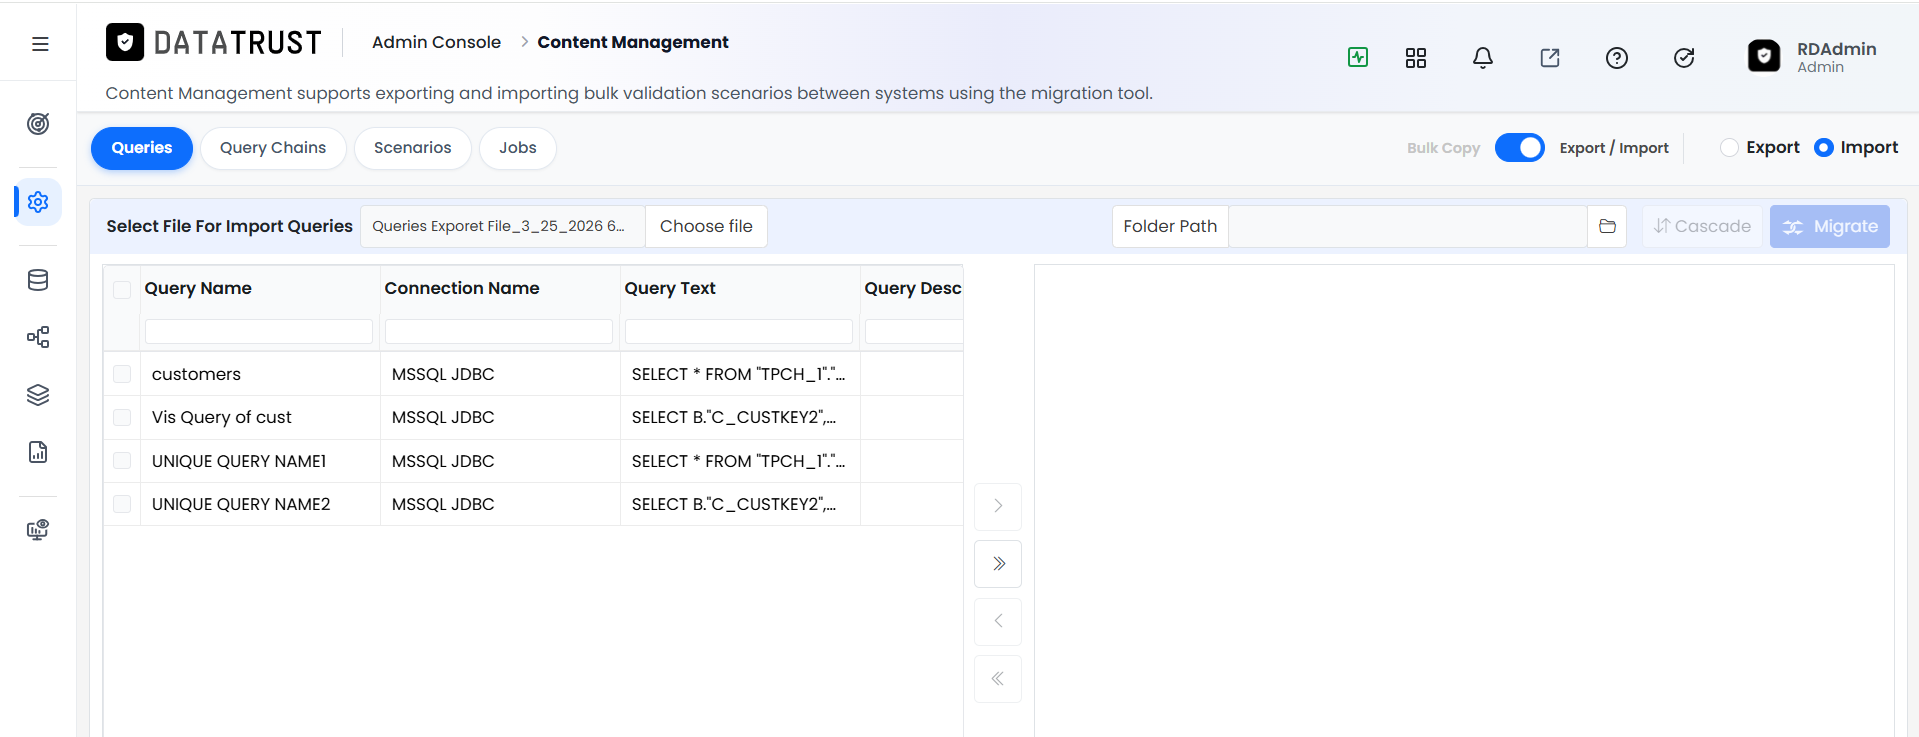
Task: Open the apps grid icon
Action: (x=1416, y=58)
